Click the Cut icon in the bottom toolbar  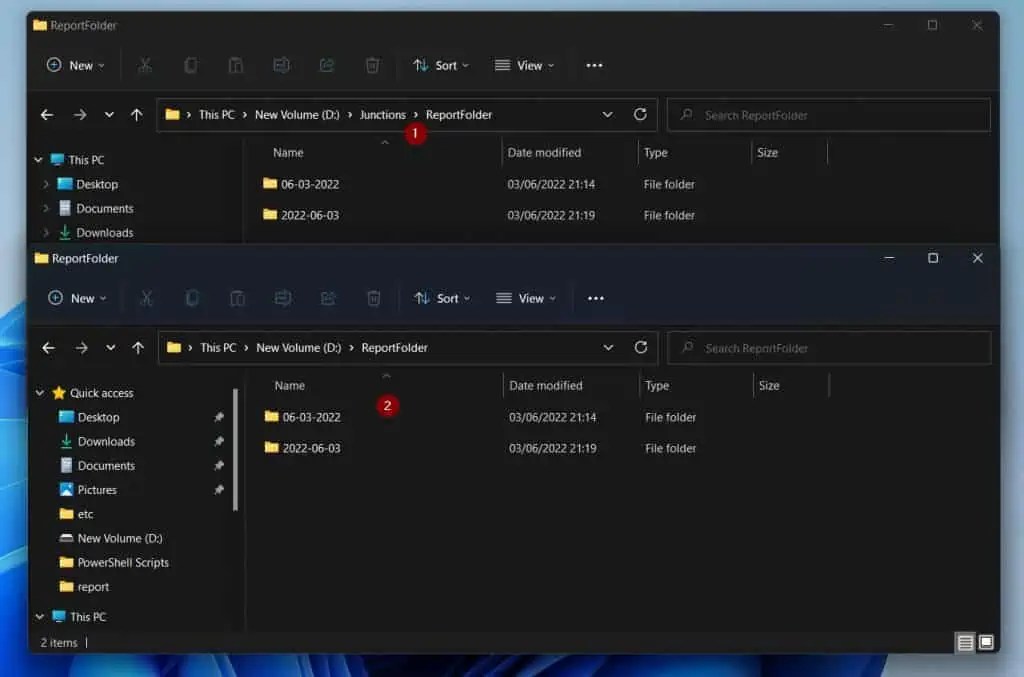coord(145,298)
